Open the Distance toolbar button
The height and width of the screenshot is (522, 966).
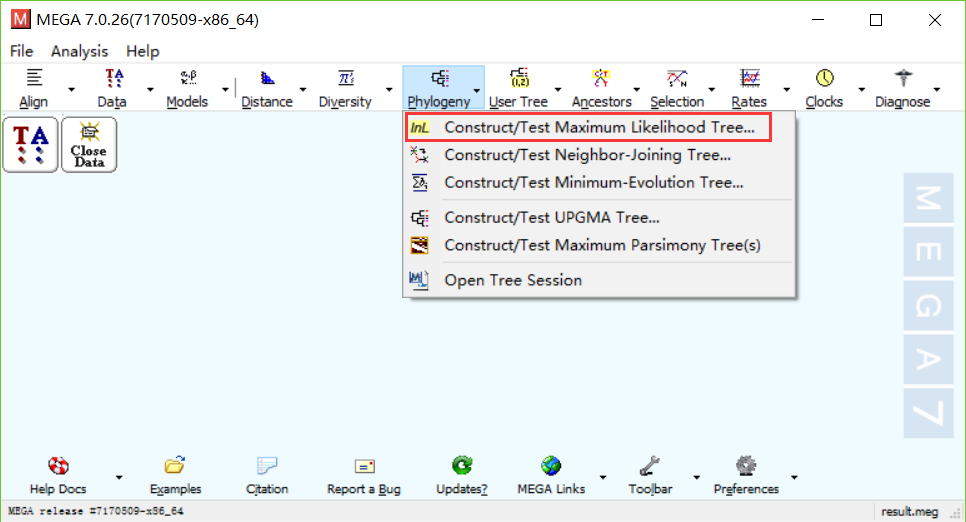point(267,88)
